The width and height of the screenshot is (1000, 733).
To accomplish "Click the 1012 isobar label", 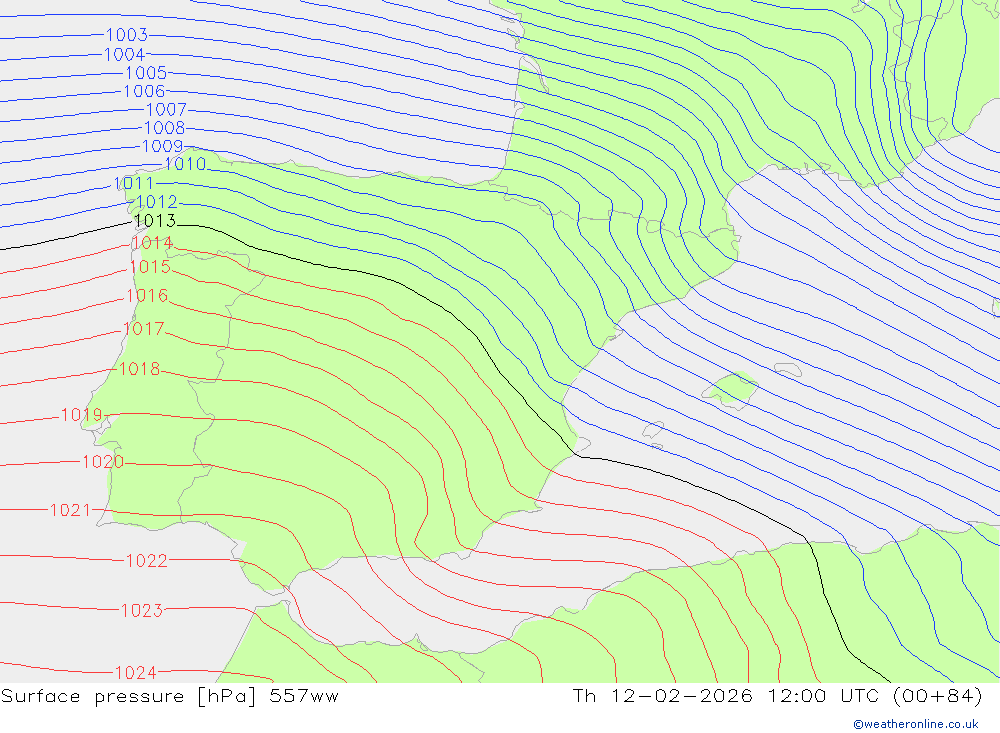I will point(157,202).
